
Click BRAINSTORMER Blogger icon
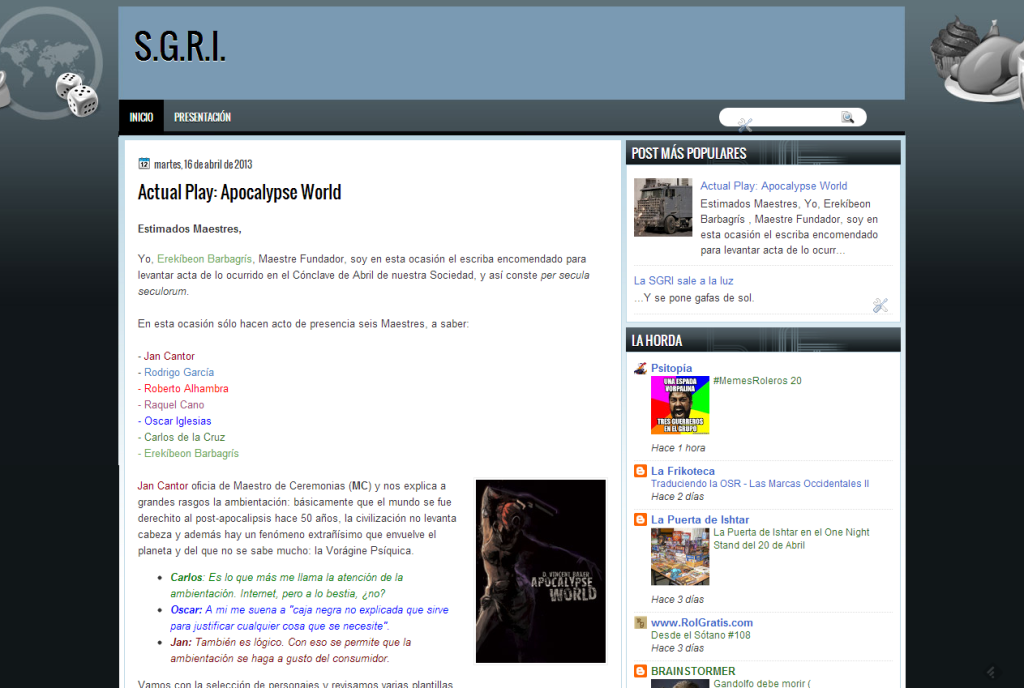641,671
